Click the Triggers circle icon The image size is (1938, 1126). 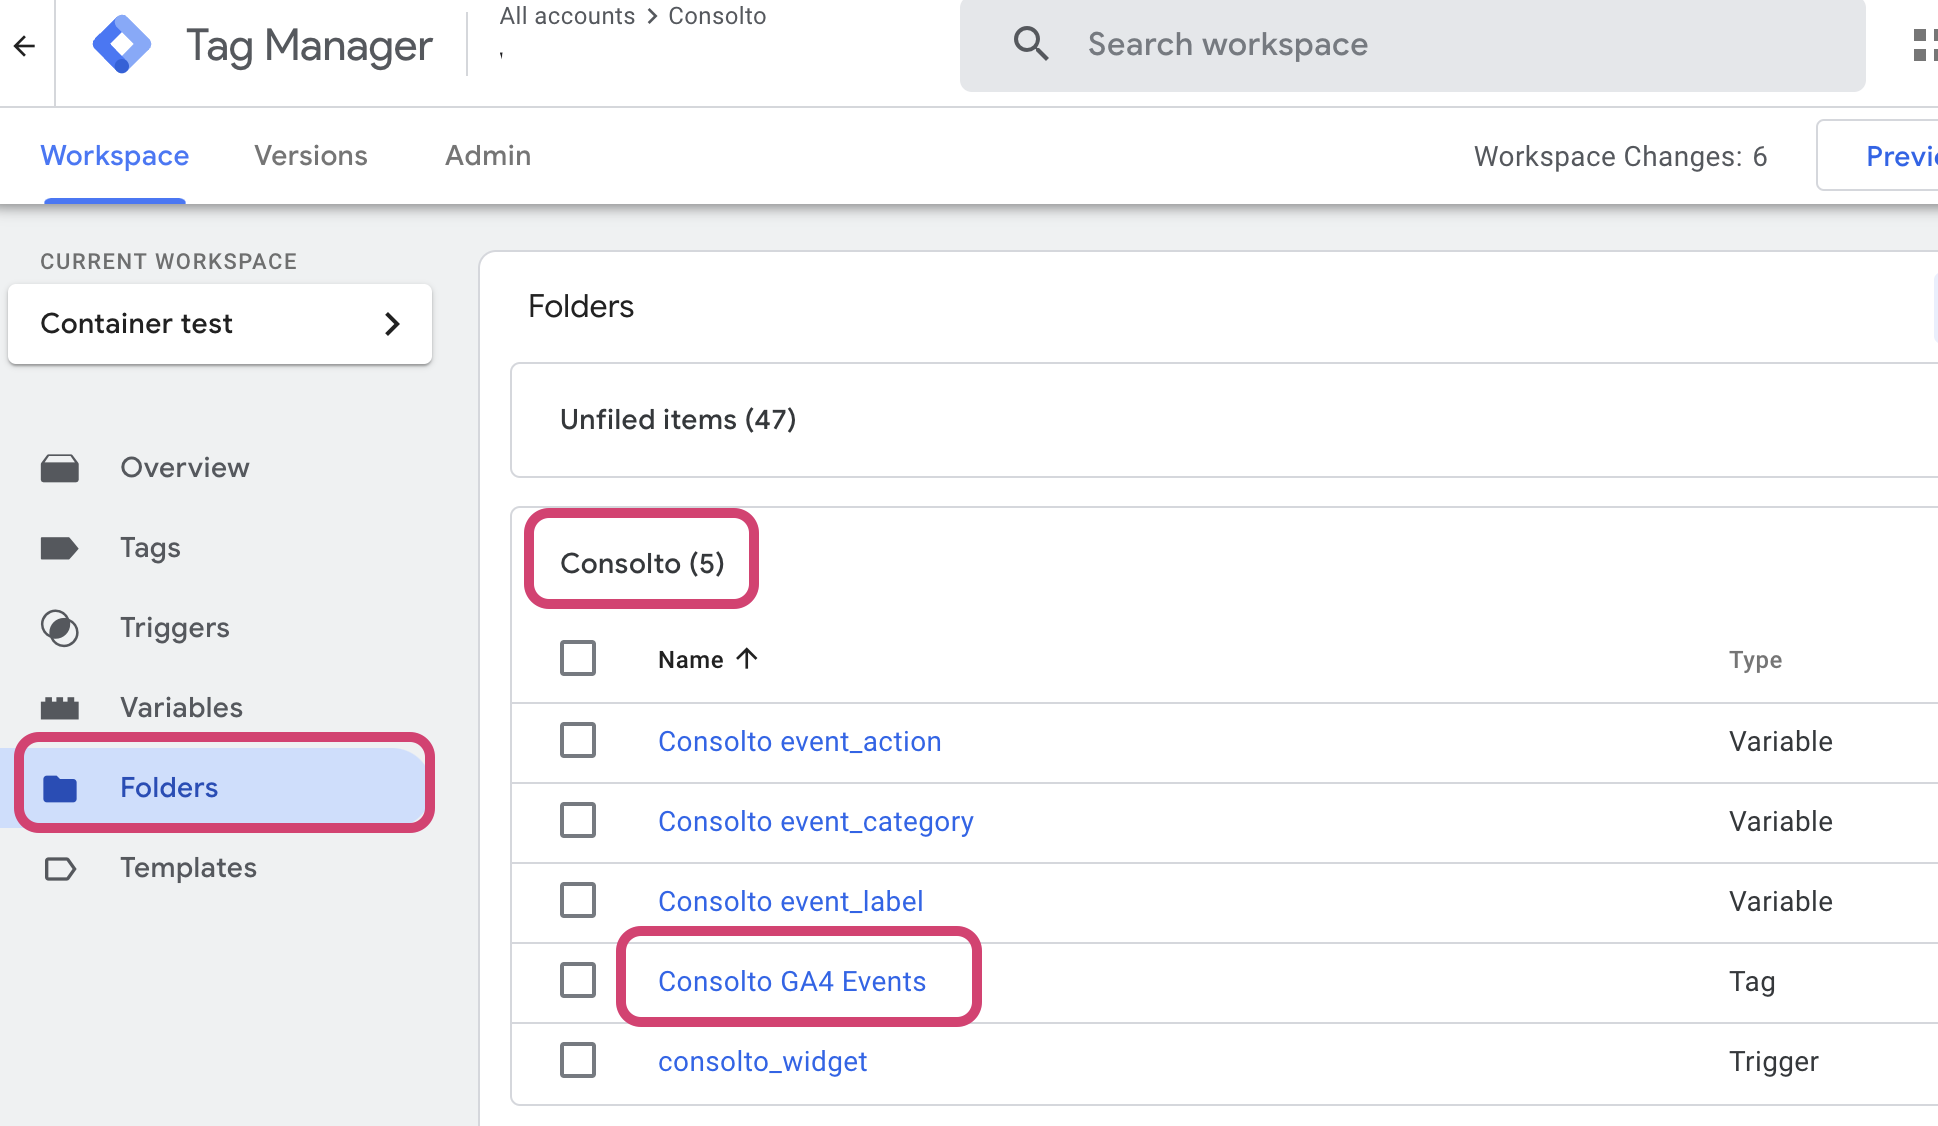click(60, 628)
